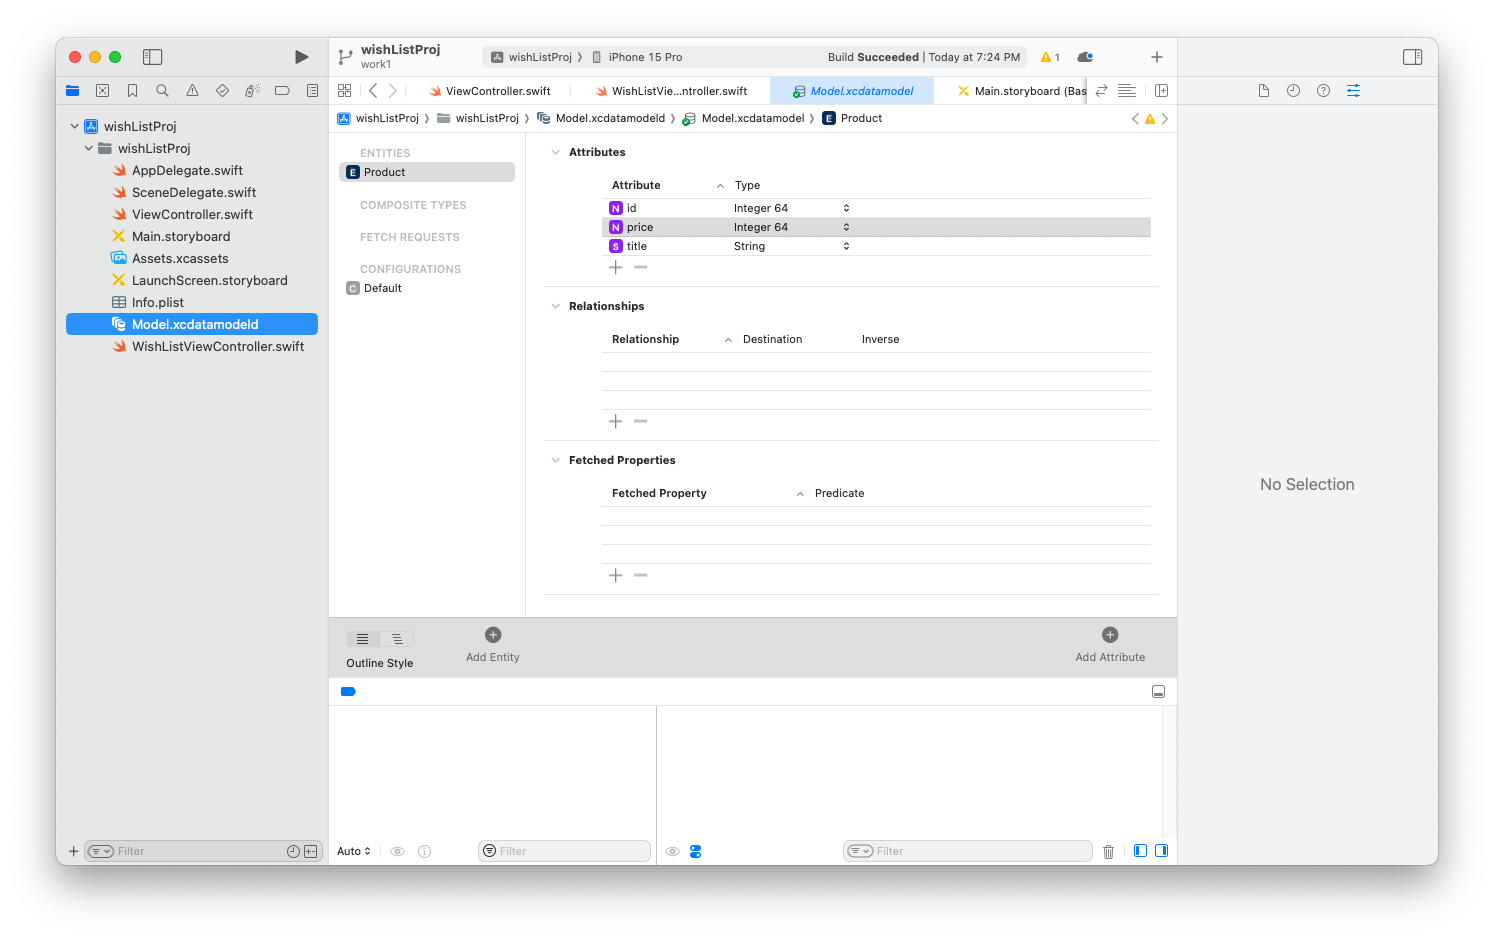Collapse the wishListProj folder group
1494x939 pixels.
[x=88, y=148]
